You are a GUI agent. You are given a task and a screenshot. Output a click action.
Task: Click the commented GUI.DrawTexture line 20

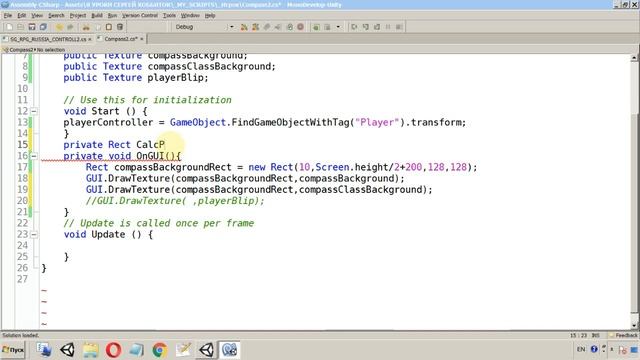pos(175,201)
